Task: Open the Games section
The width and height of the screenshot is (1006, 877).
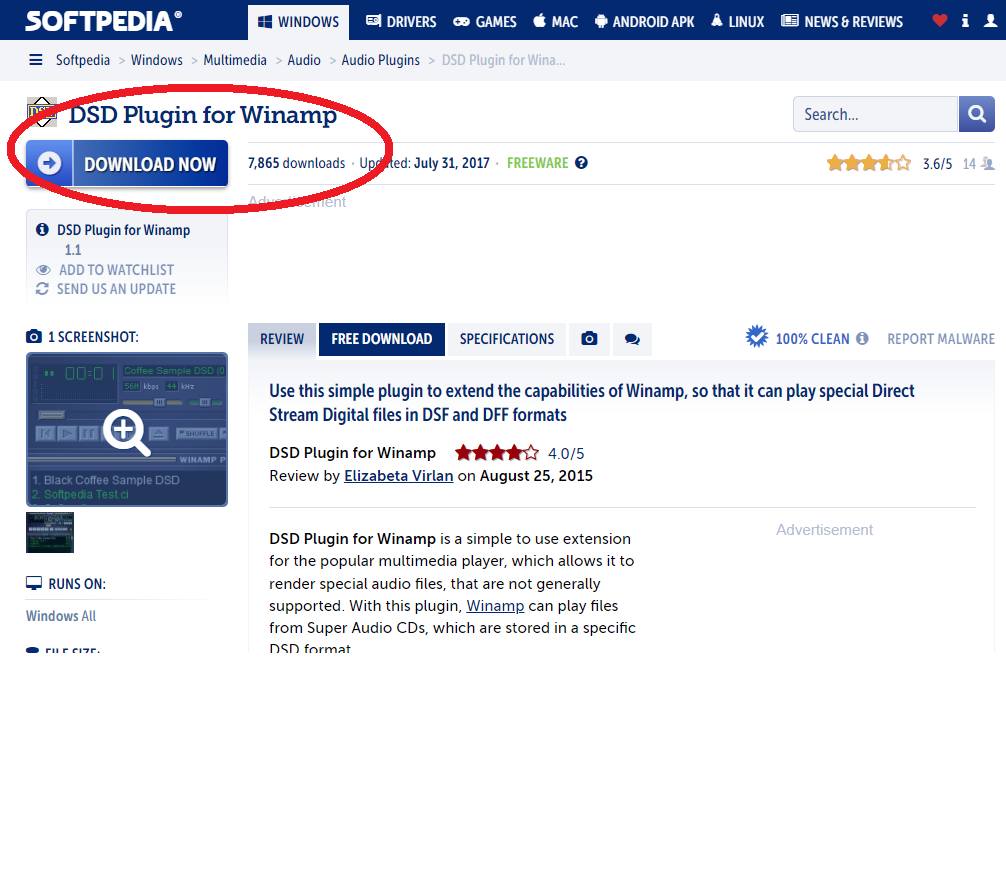Action: click(x=484, y=22)
